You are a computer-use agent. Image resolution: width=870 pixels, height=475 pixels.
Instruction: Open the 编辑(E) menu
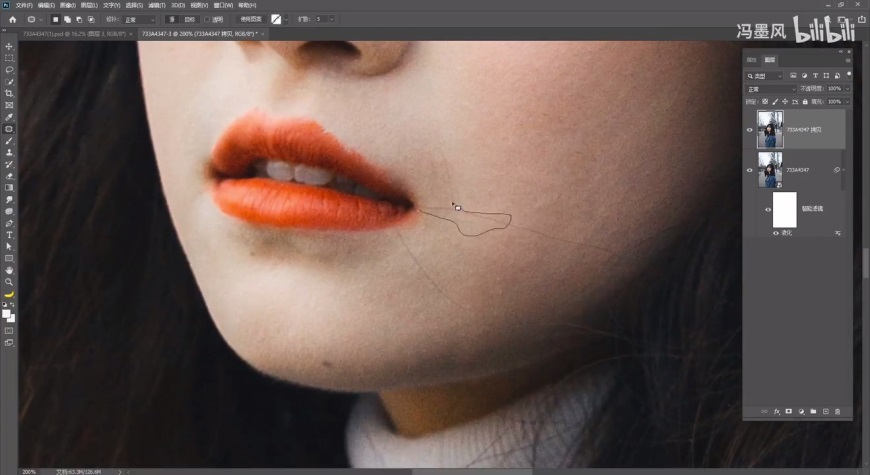click(46, 5)
